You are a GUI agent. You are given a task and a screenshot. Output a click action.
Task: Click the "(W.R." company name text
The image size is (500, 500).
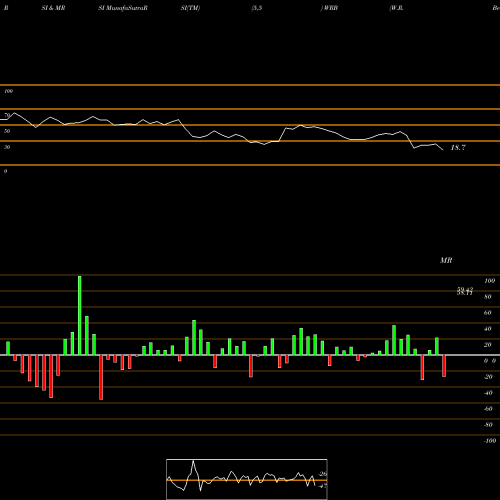[x=396, y=8]
